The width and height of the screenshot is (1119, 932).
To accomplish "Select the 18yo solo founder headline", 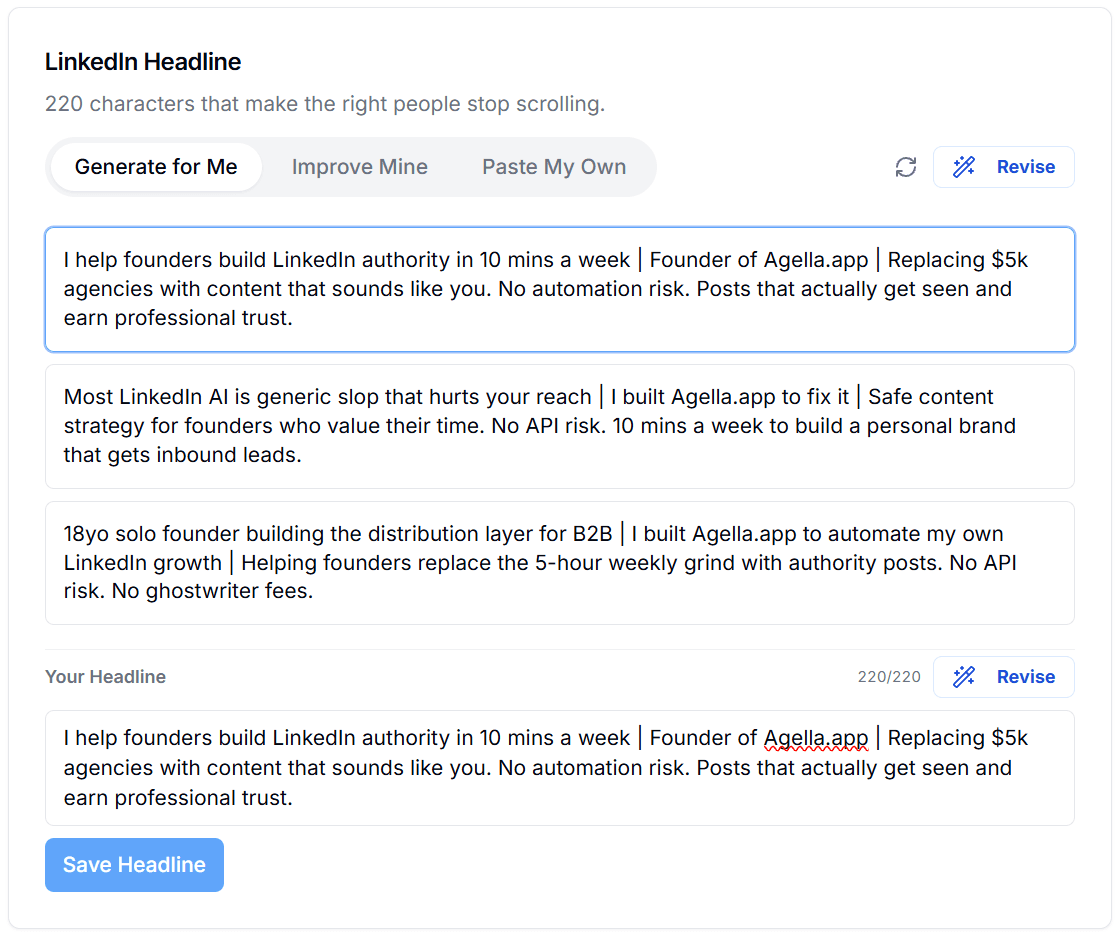I will (560, 563).
